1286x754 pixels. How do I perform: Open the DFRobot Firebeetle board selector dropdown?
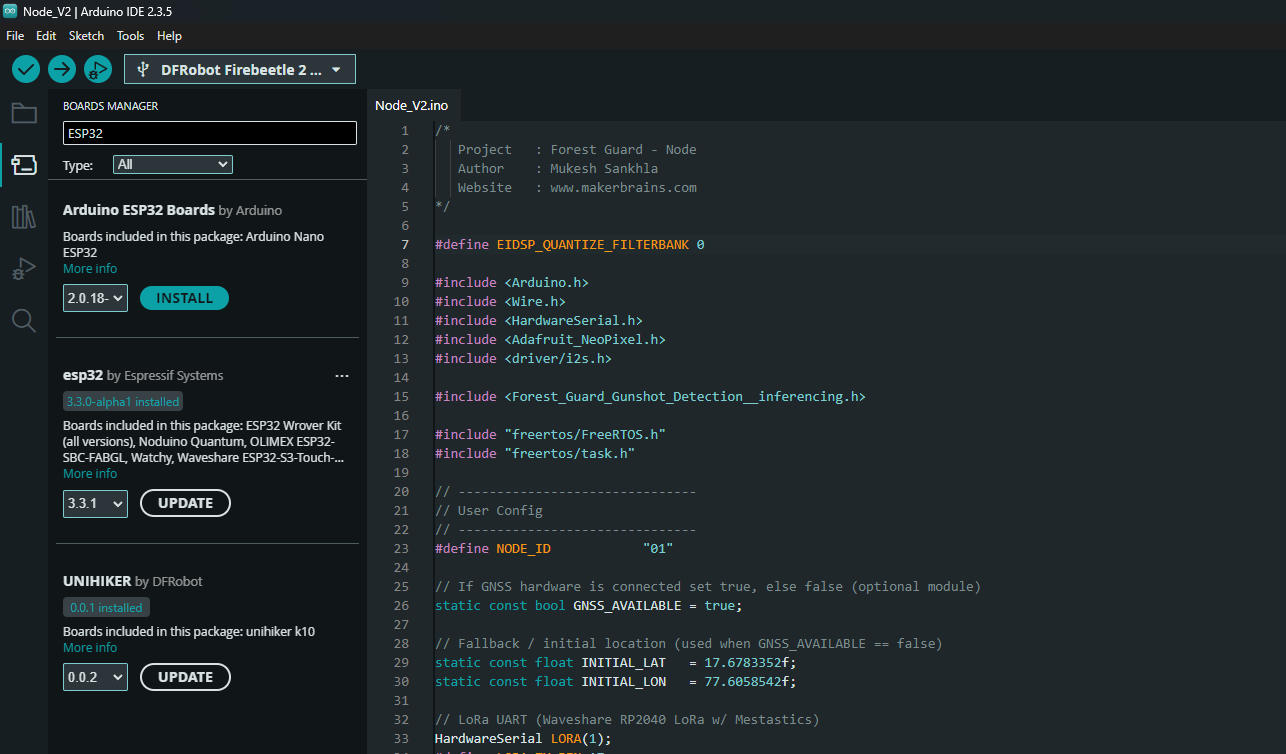(240, 70)
